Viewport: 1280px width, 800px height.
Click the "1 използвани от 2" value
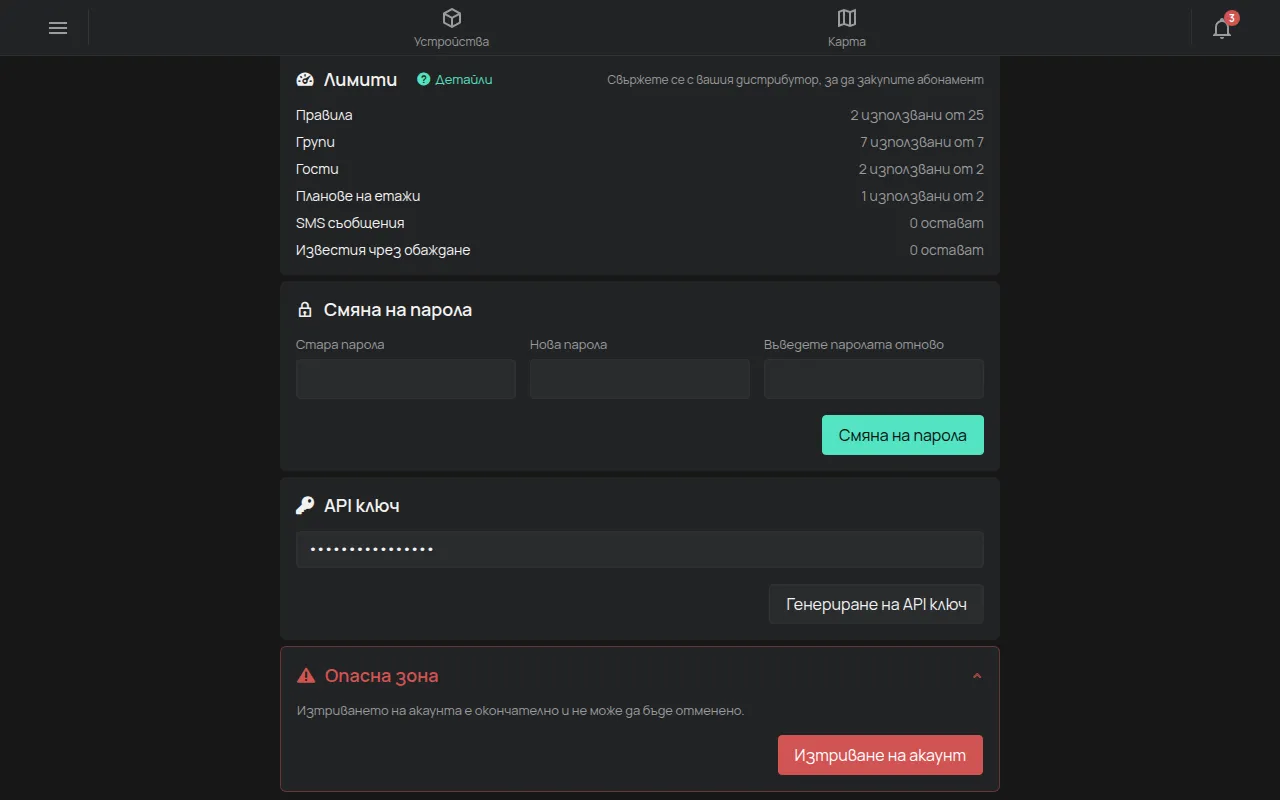click(922, 196)
